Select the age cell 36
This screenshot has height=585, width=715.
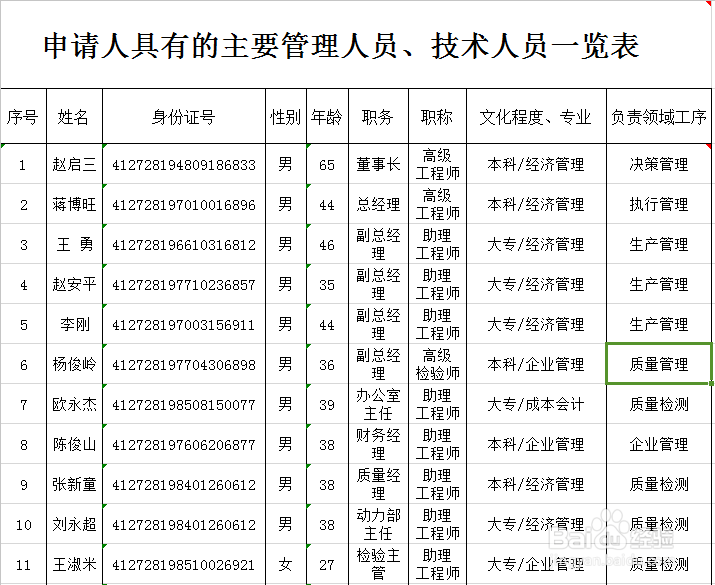click(x=327, y=365)
